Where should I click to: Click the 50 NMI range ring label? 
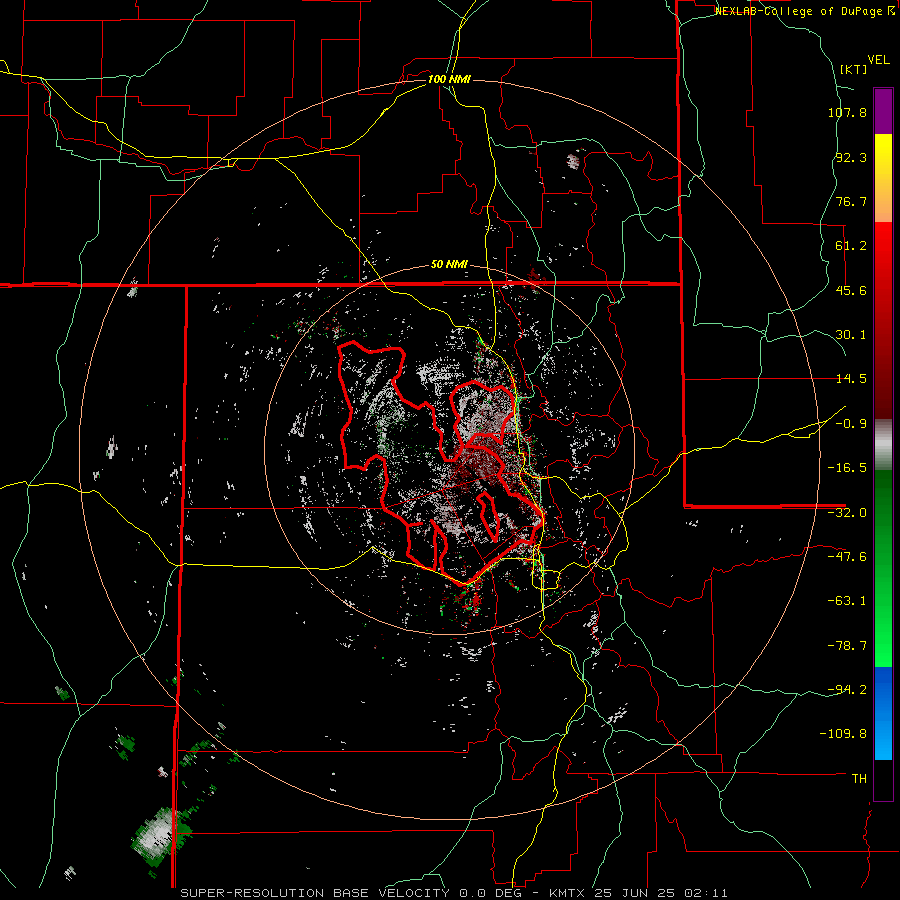(x=449, y=265)
